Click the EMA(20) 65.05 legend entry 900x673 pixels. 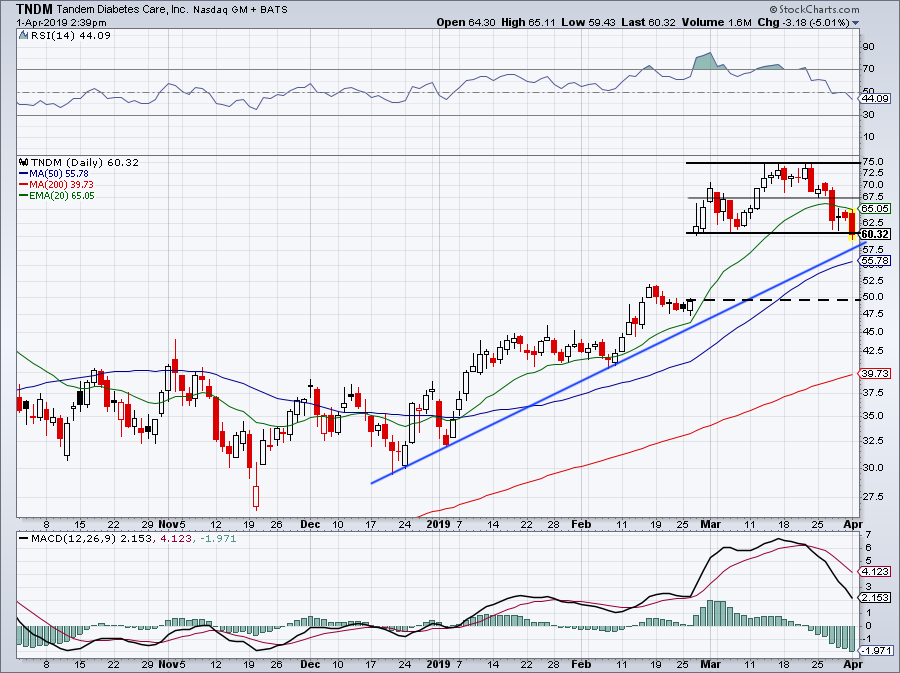tap(57, 195)
